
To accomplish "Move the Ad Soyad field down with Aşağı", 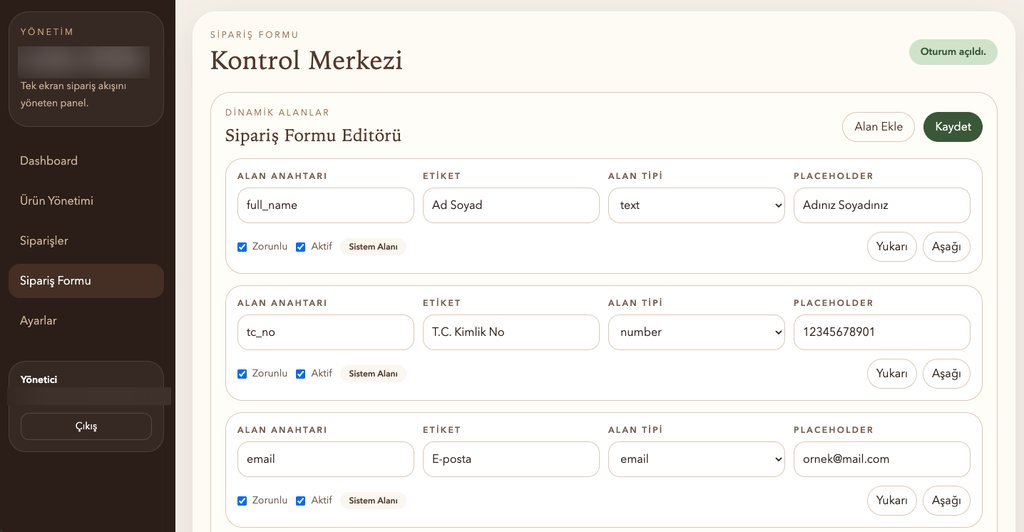I will (x=945, y=247).
